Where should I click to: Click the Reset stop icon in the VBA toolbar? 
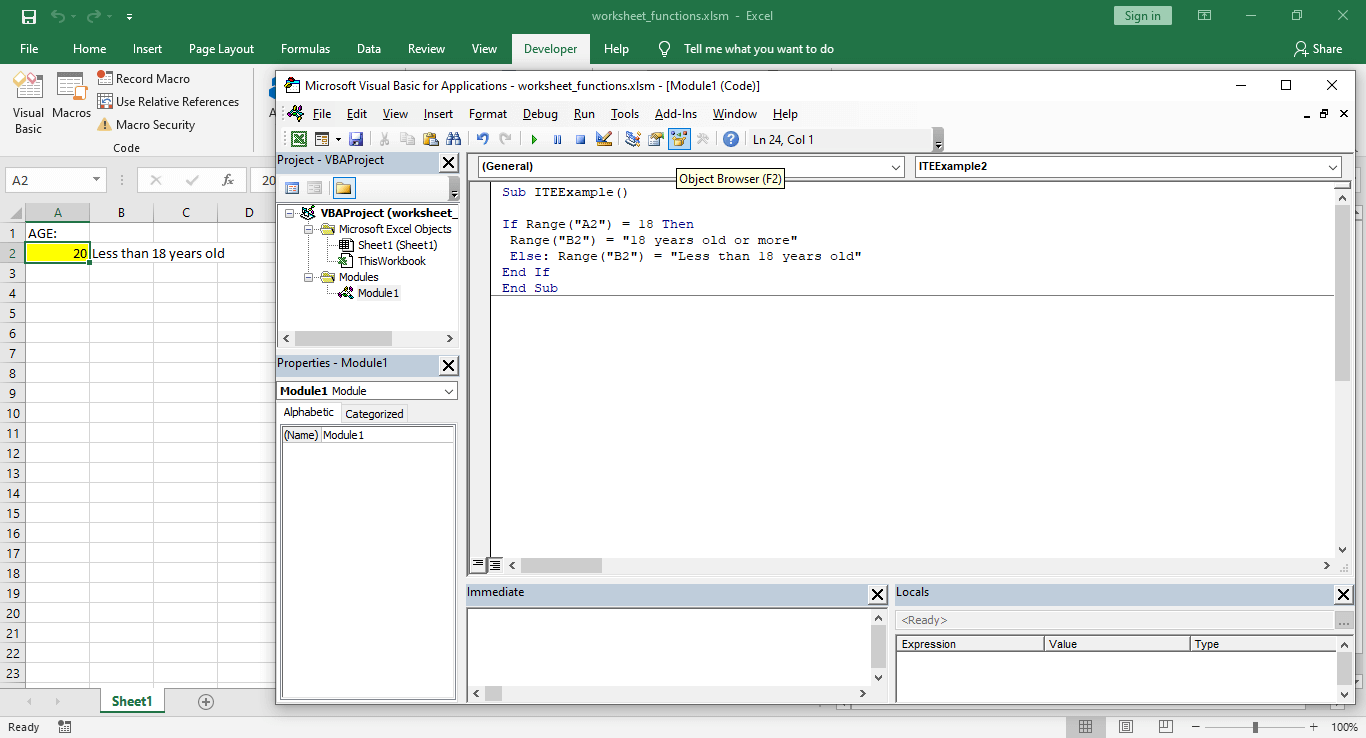point(580,140)
